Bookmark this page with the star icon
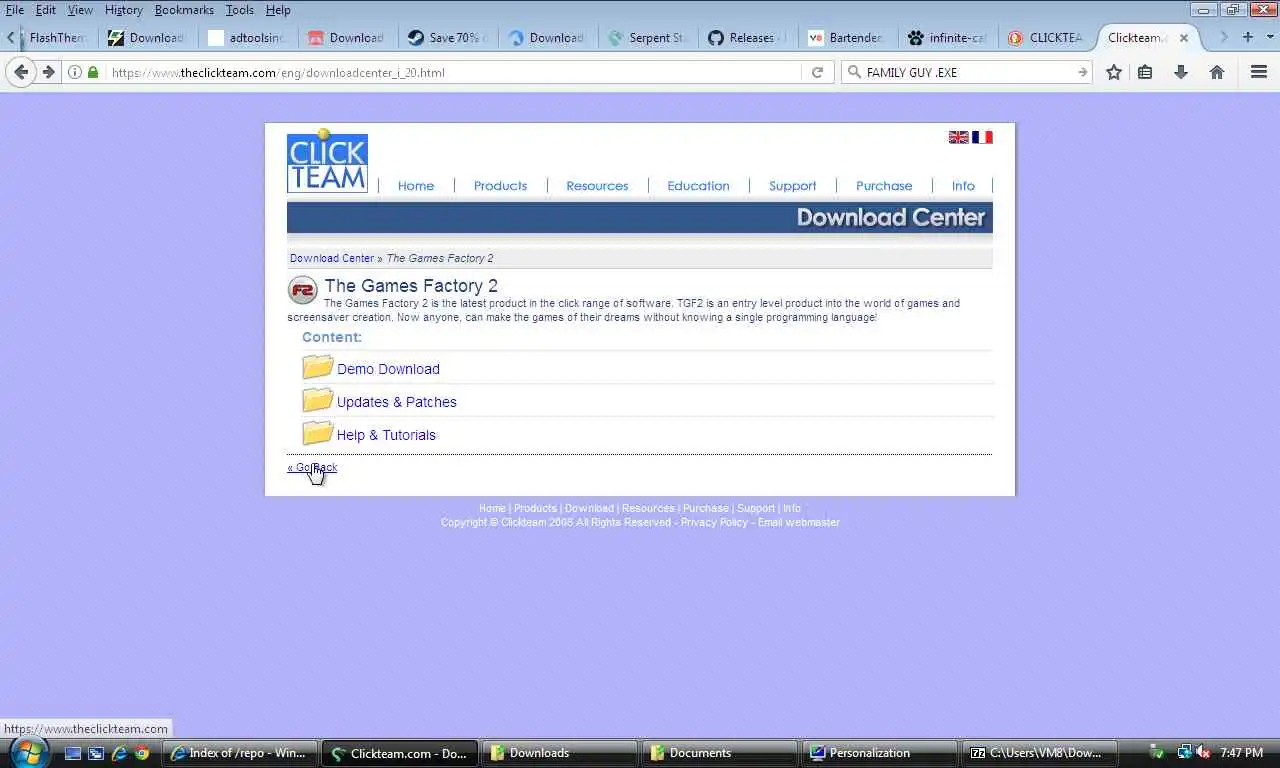Image resolution: width=1280 pixels, height=768 pixels. point(1114,72)
